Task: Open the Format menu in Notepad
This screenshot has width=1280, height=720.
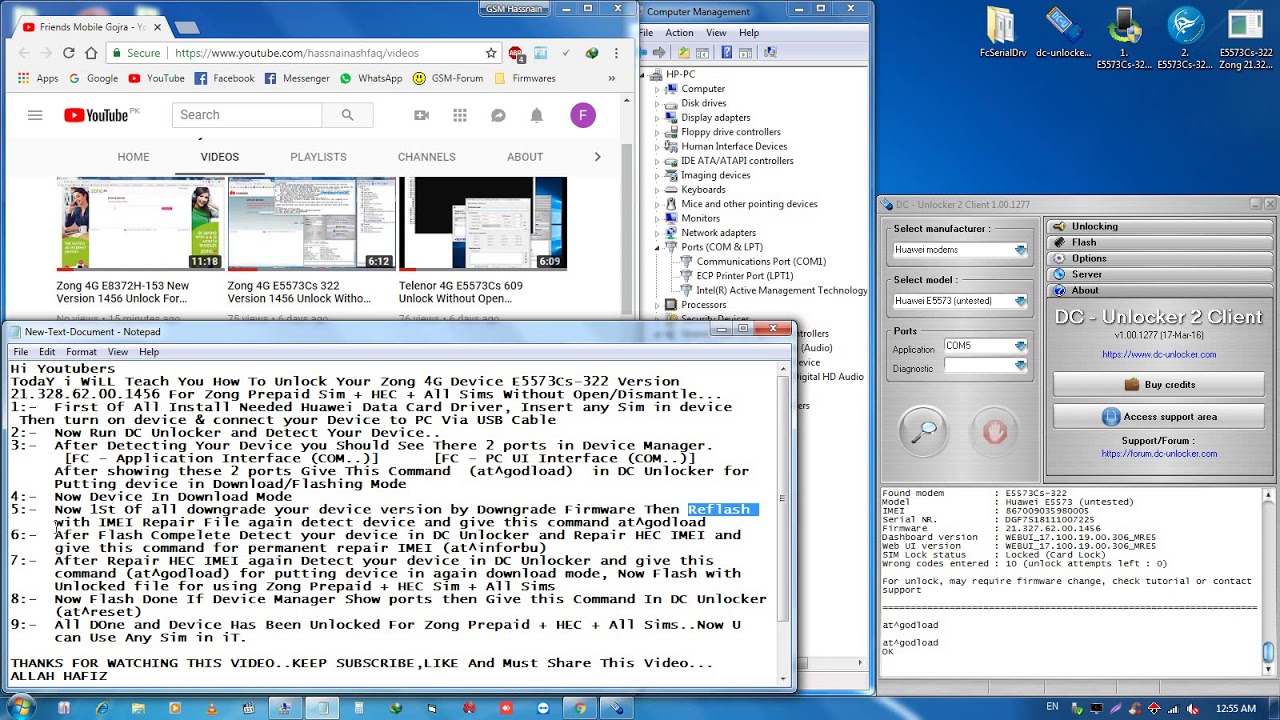Action: pyautogui.click(x=81, y=352)
